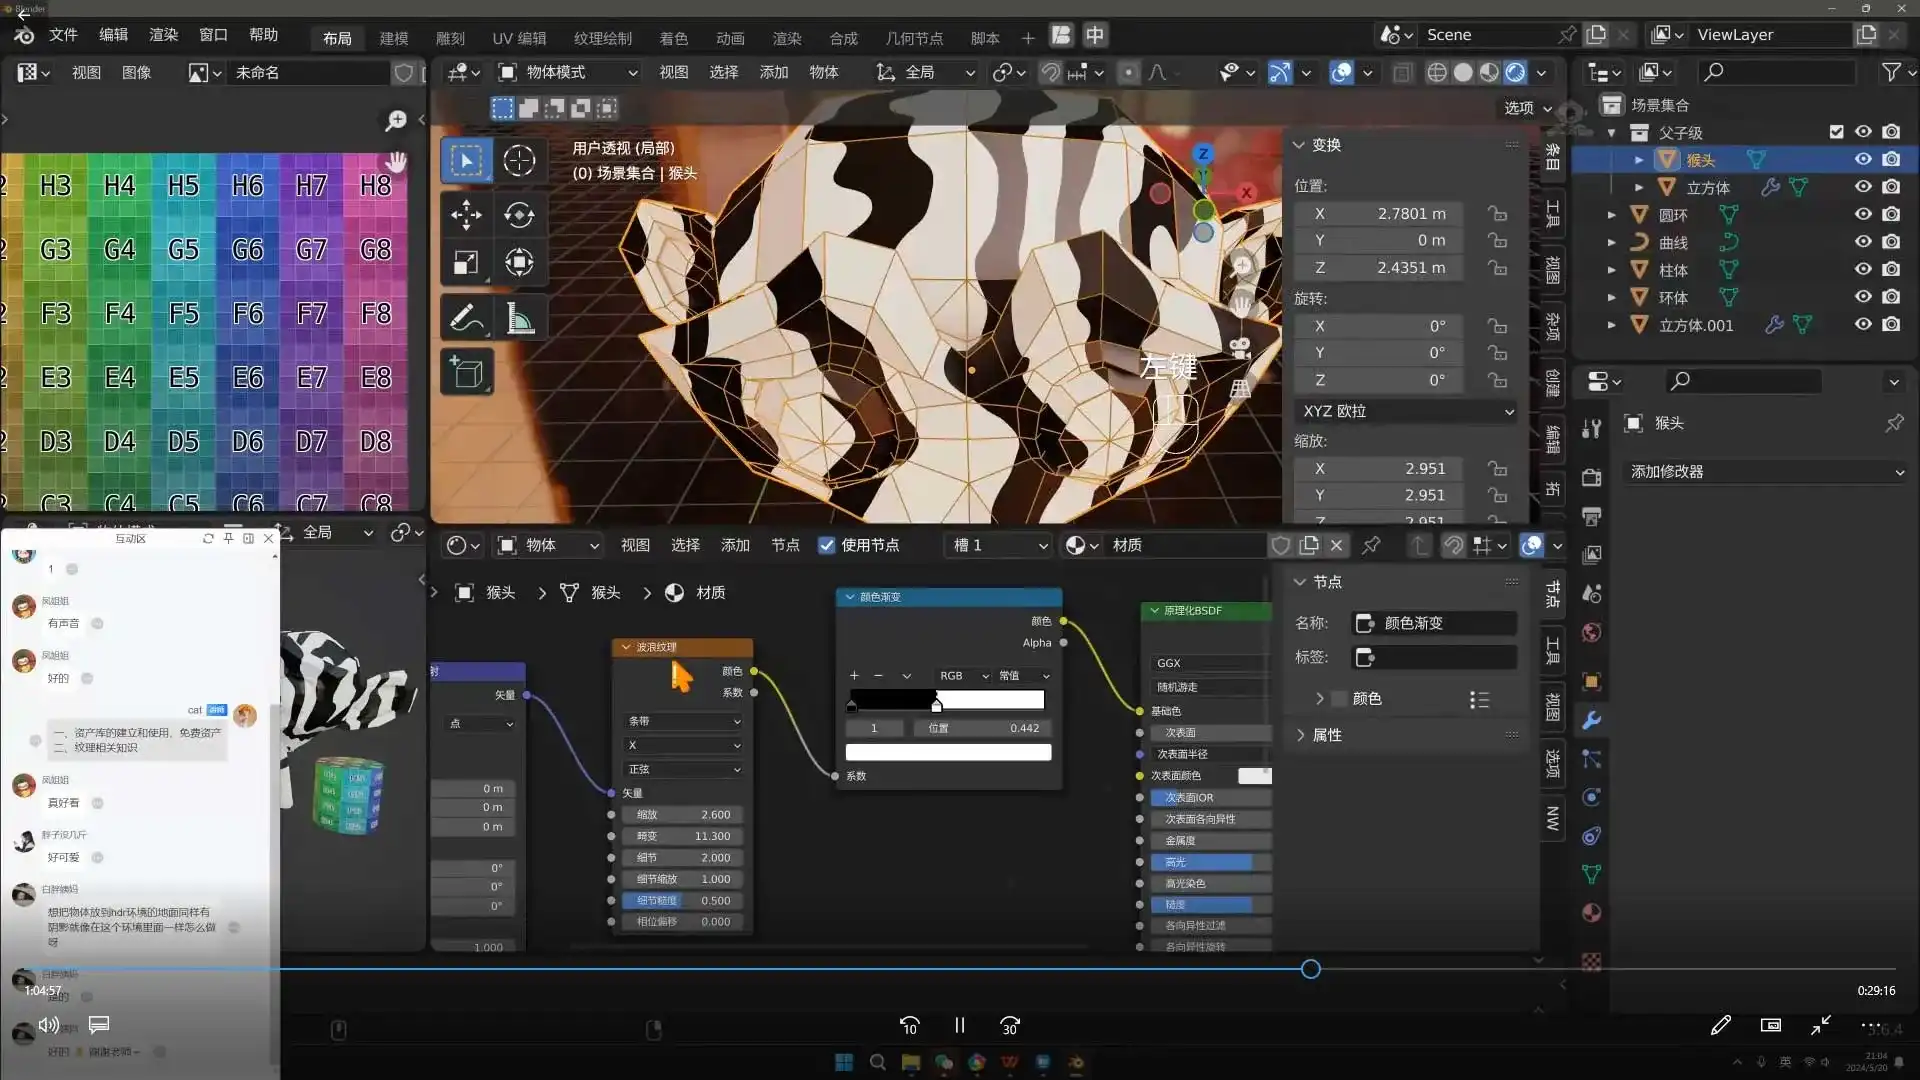Click the Windows Start button on taskbar

pyautogui.click(x=843, y=1062)
